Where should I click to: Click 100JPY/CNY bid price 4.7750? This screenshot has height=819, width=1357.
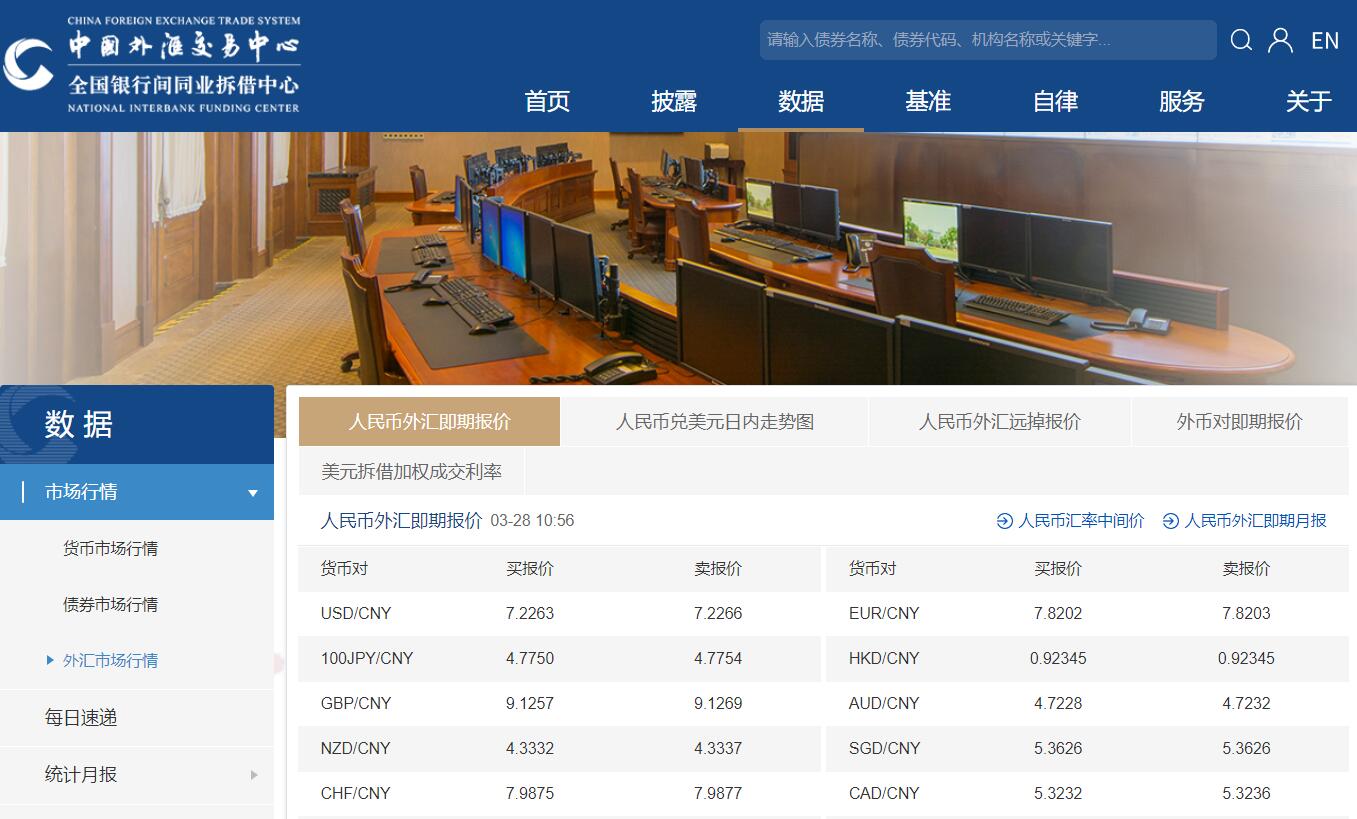[x=530, y=658]
